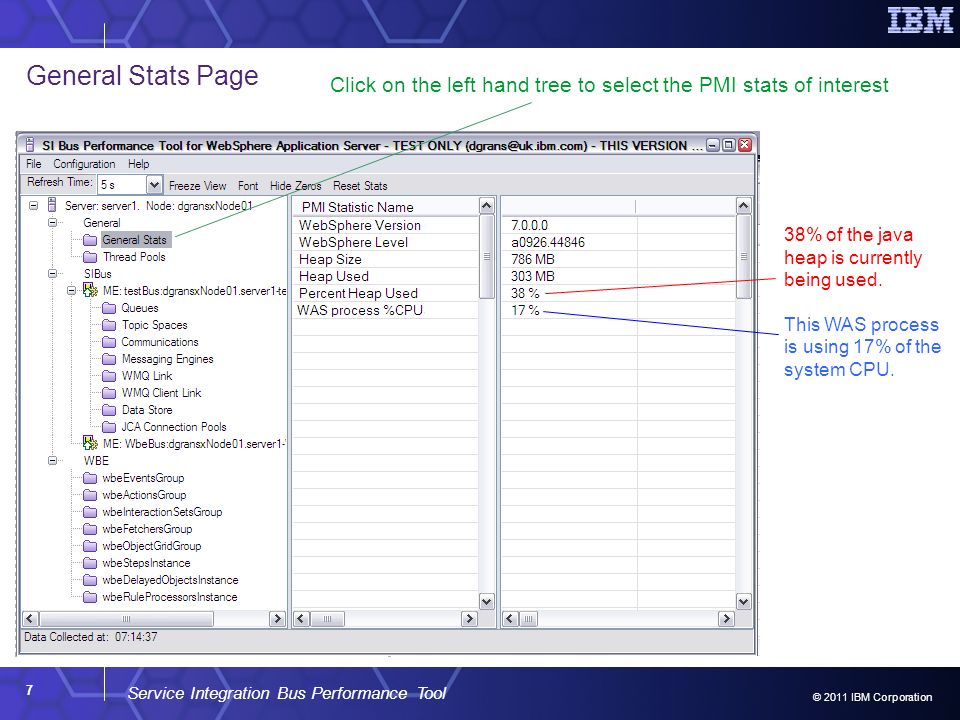Click the testBus messaging engine icon
Screen dimensions: 960x720
[91, 291]
